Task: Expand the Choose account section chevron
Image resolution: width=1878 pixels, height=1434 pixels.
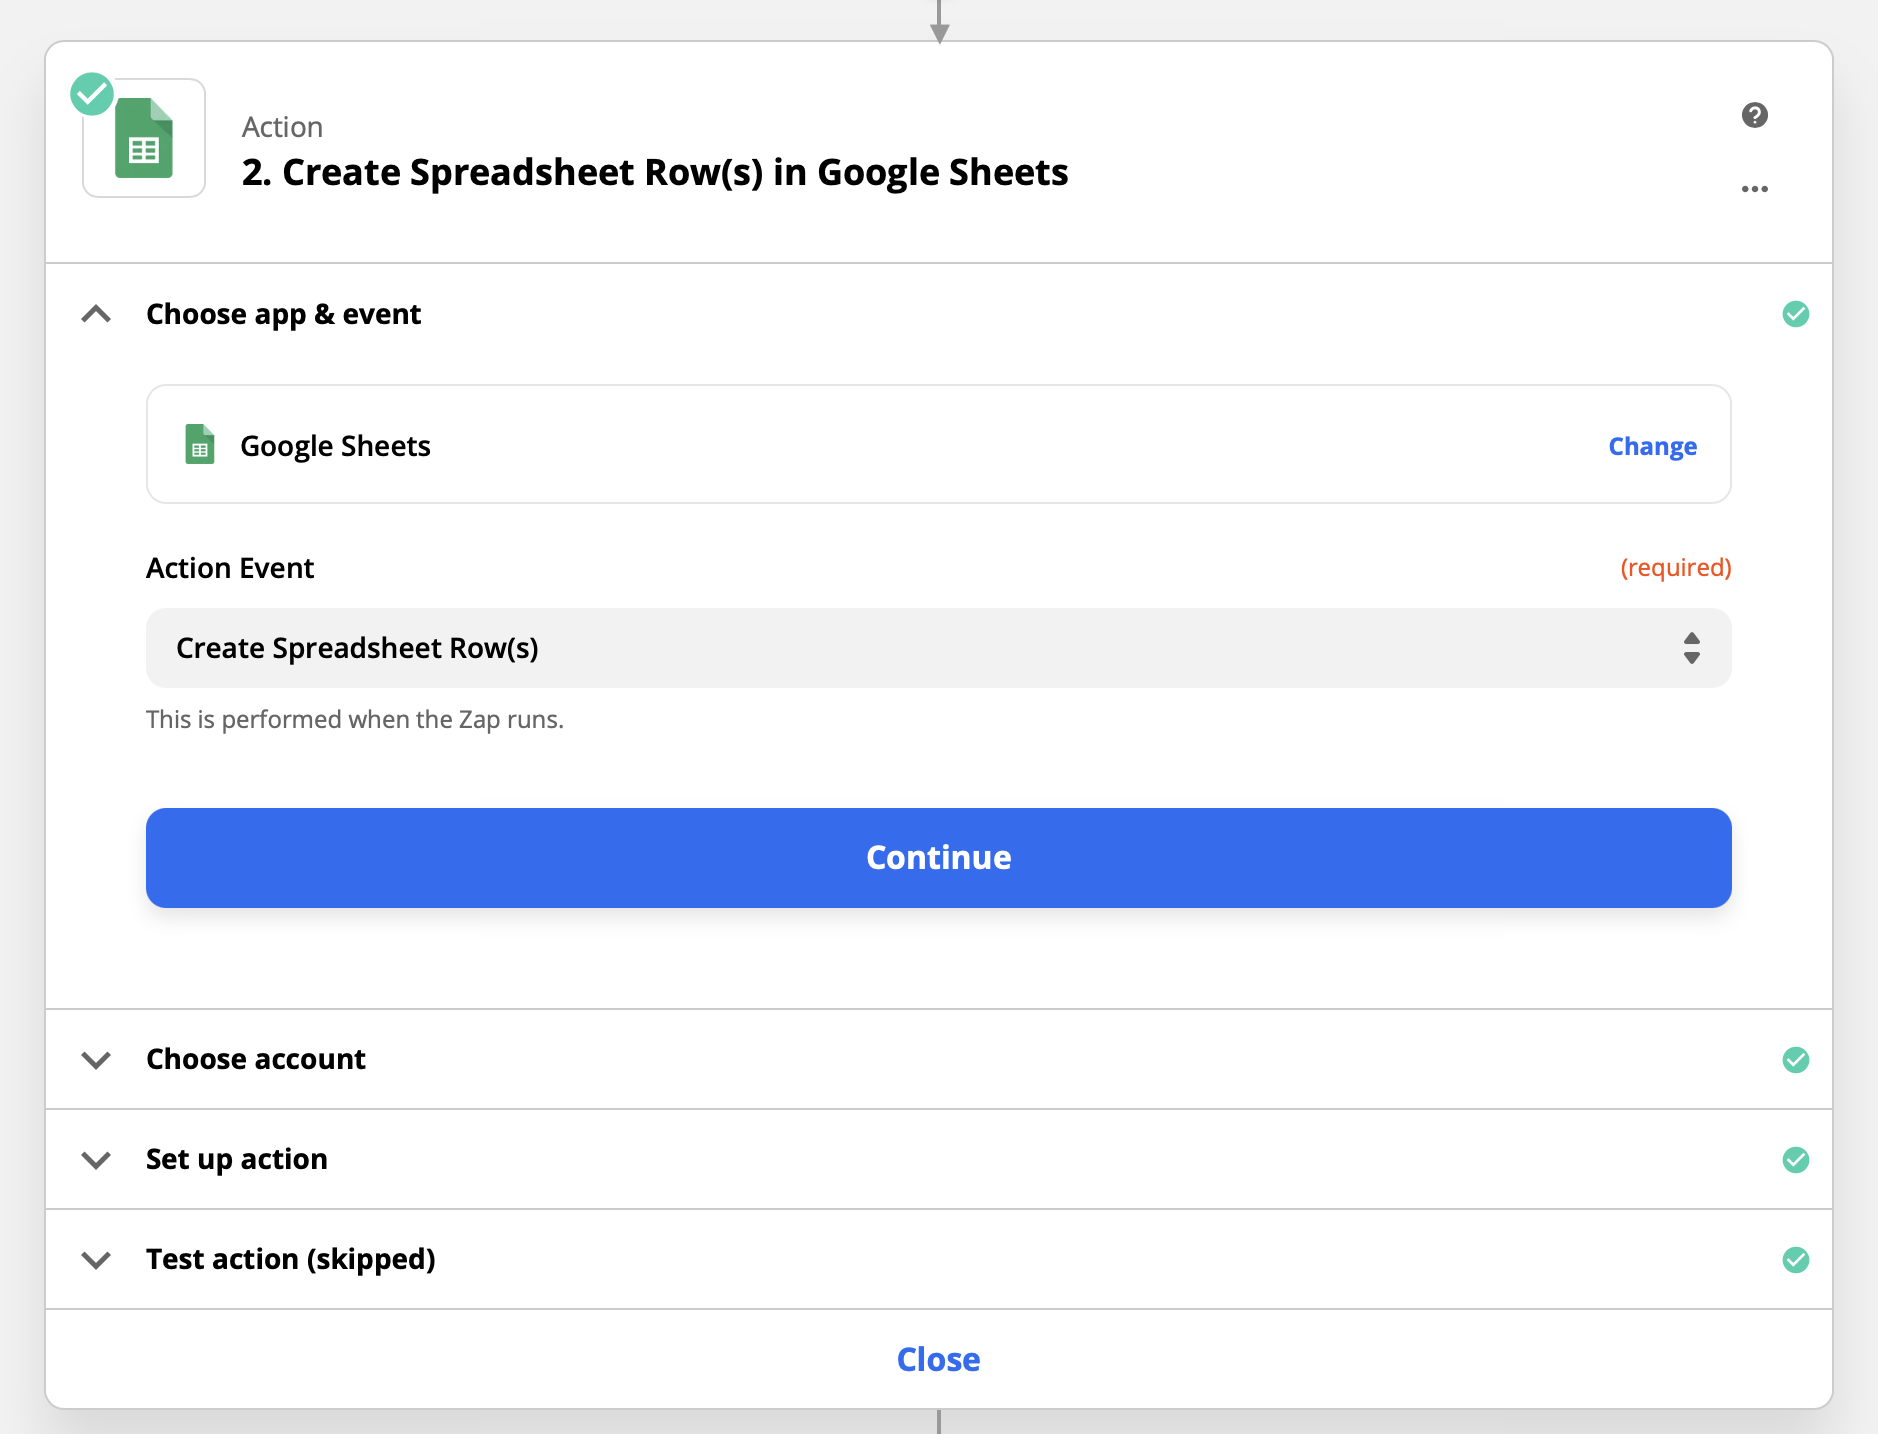Action: click(96, 1060)
